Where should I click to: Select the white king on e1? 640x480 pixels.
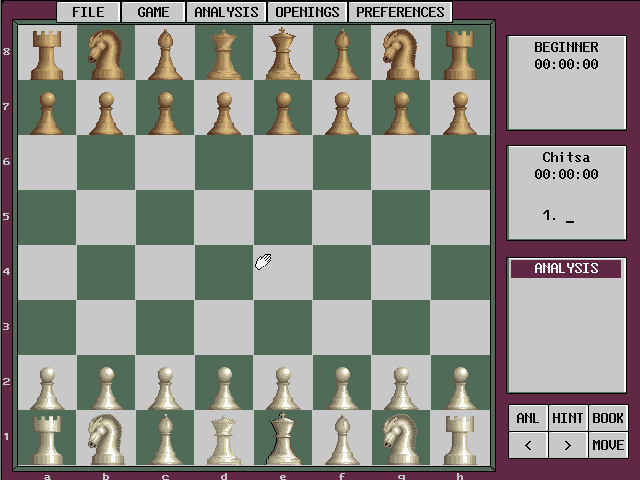[x=283, y=438]
